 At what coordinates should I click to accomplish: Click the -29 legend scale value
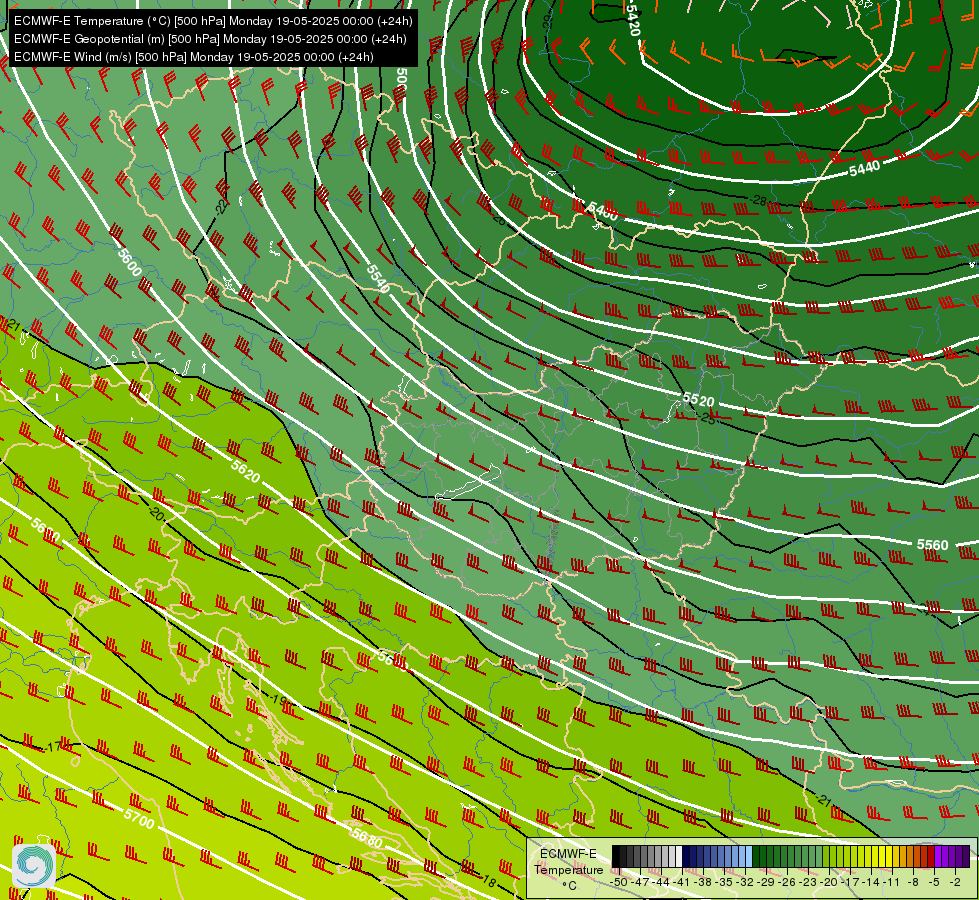pyautogui.click(x=766, y=883)
